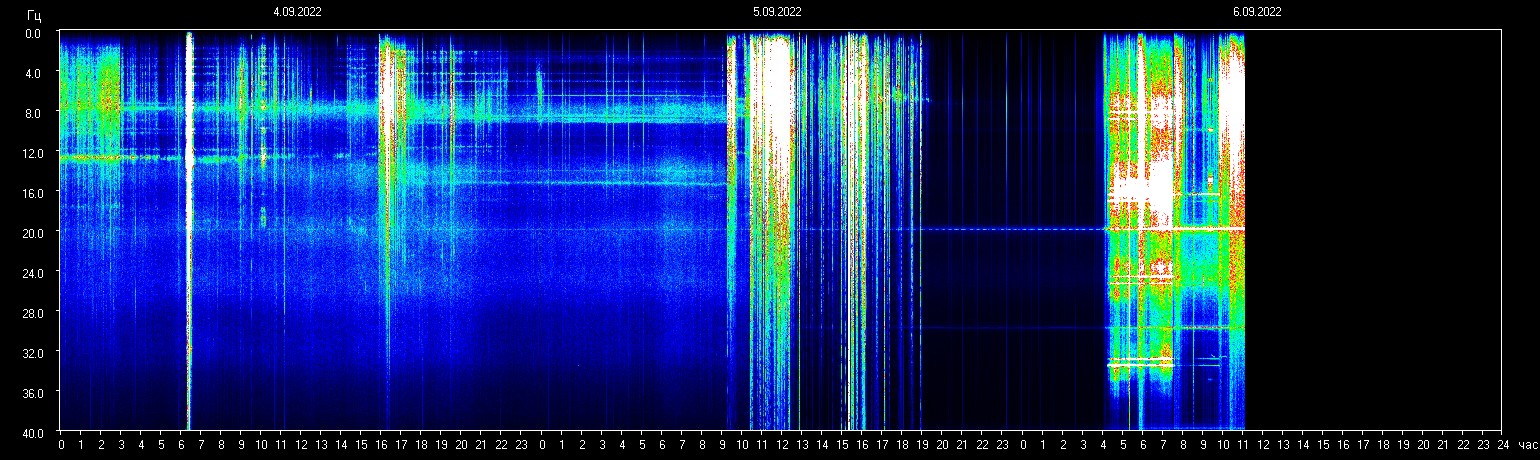The image size is (1540, 460).
Task: Click hour 19 label under 5.09.2022
Action: (922, 445)
